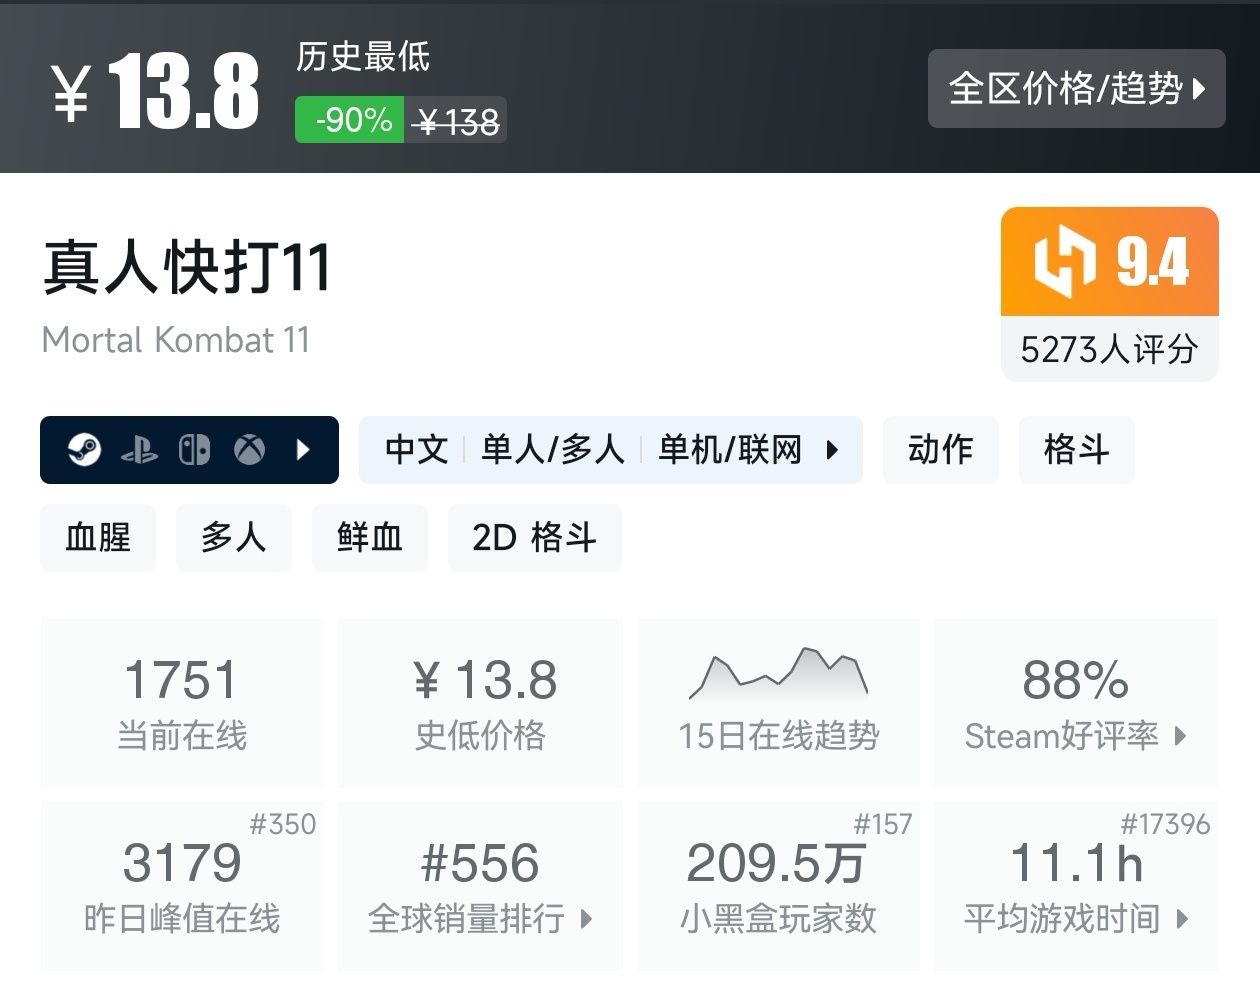1260x985 pixels.
Task: Open the 209.5万 小黑盒玩家数 card
Action: pyautogui.click(x=778, y=886)
